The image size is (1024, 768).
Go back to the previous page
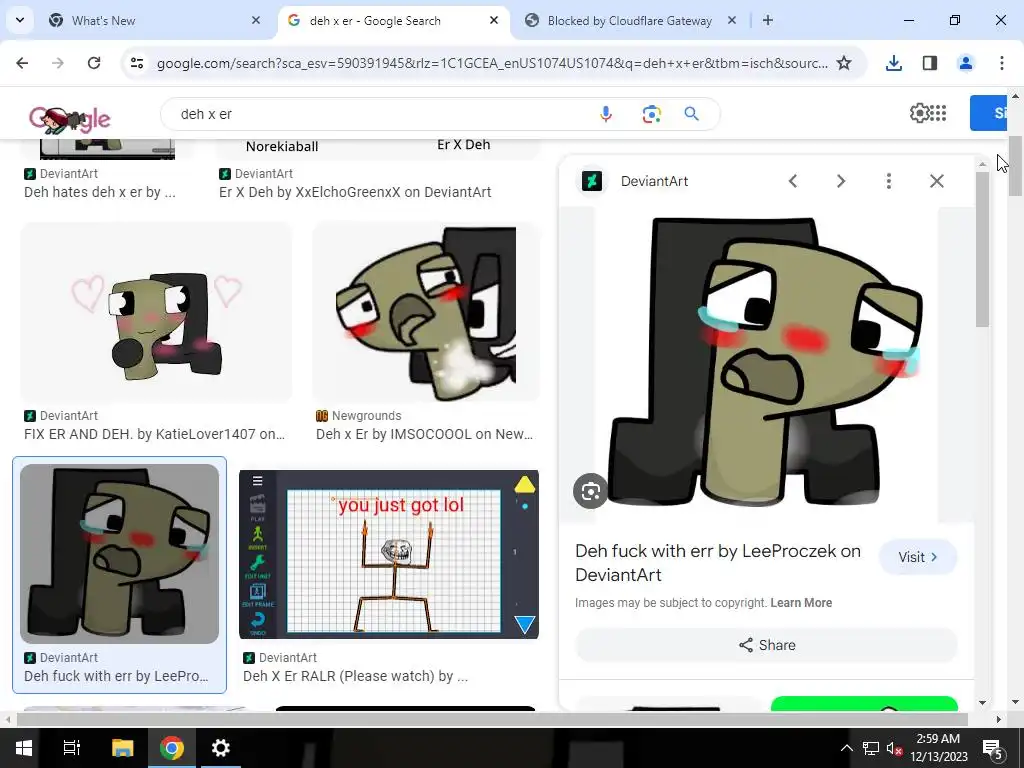(22, 63)
